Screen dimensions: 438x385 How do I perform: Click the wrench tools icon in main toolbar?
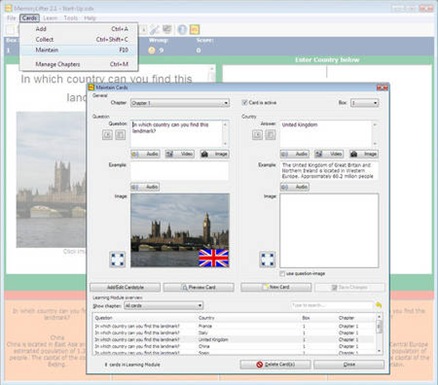(154, 30)
